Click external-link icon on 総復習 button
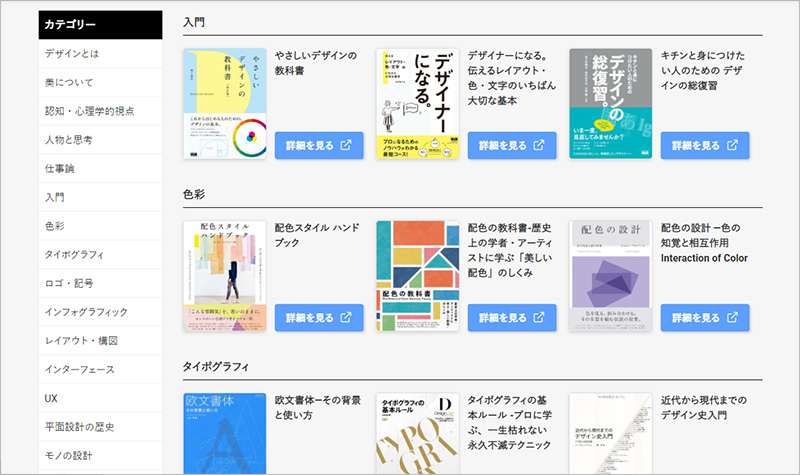The image size is (800, 475). [732, 145]
